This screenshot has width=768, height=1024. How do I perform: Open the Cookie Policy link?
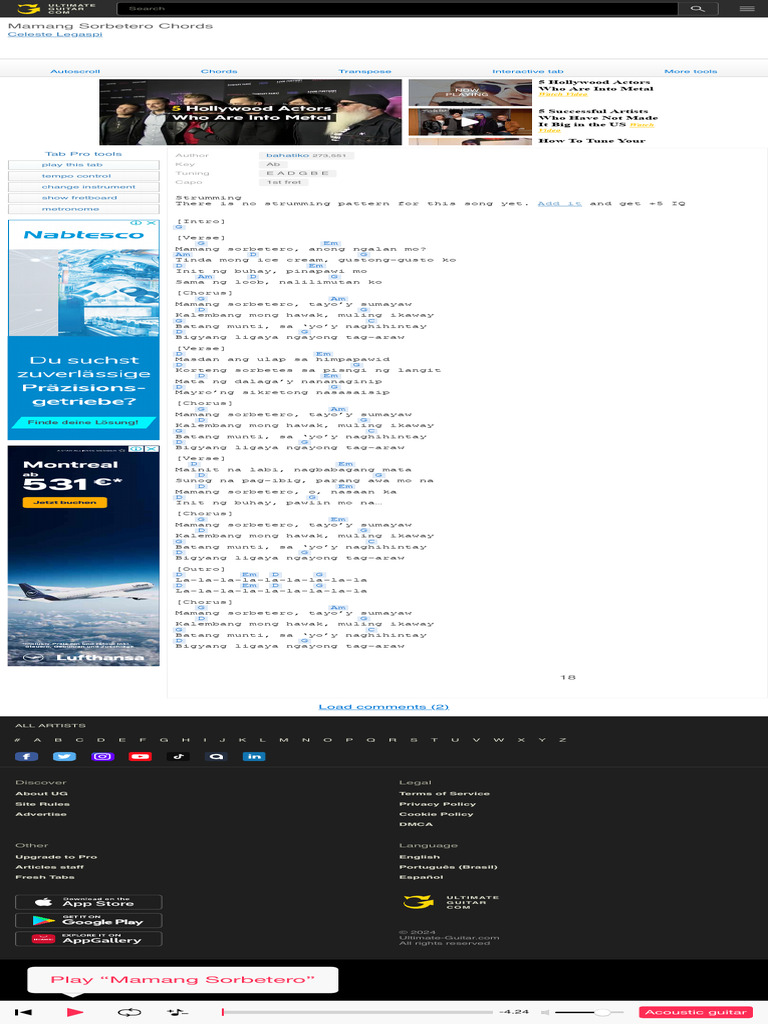click(436, 814)
